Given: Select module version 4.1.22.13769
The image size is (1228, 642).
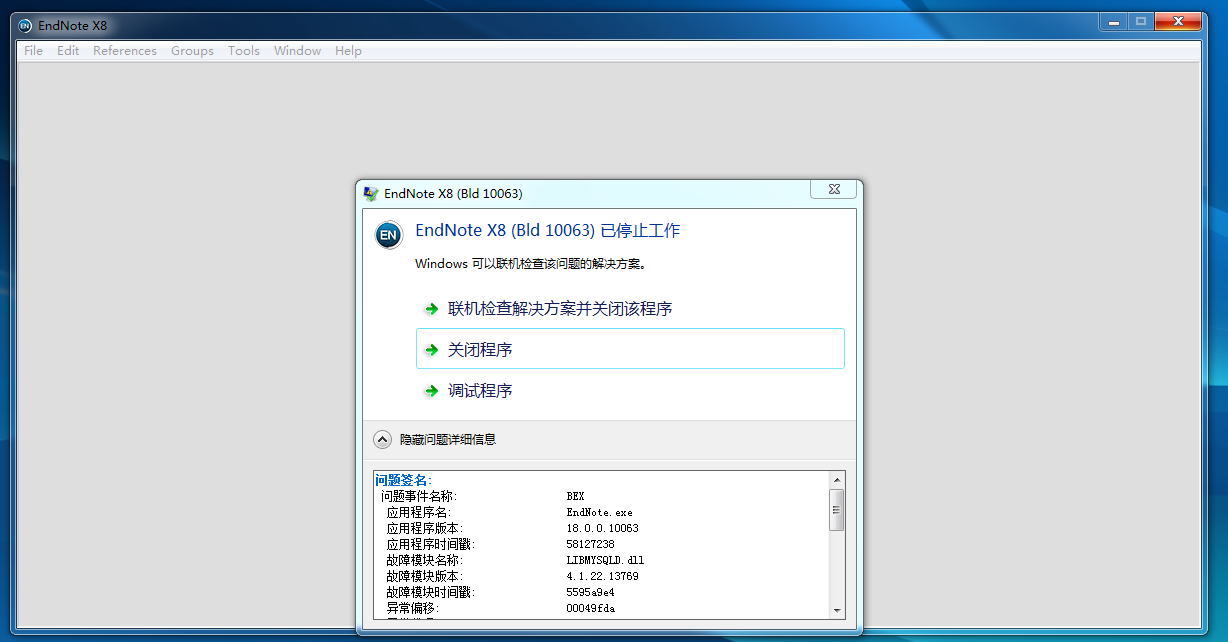Looking at the screenshot, I should (x=602, y=576).
